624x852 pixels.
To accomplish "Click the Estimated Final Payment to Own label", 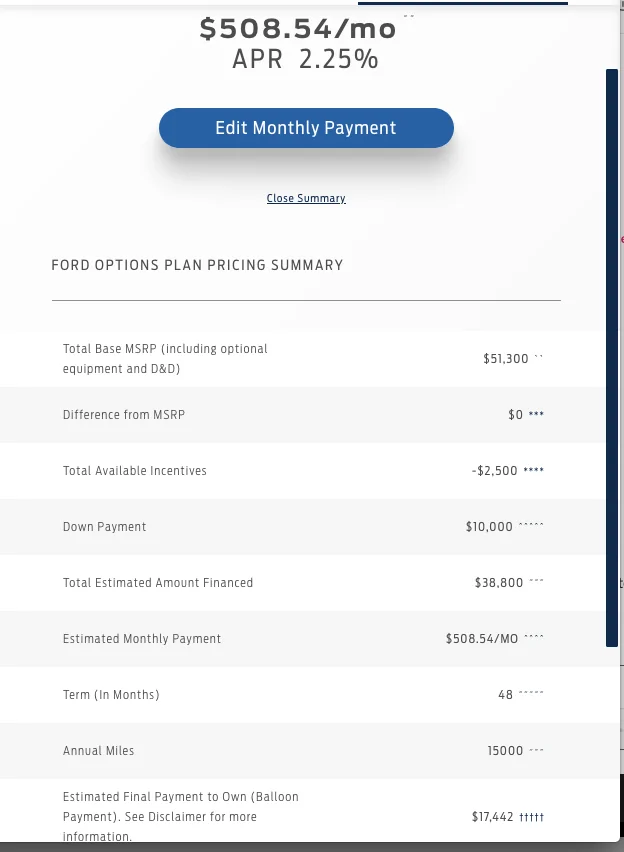I will pyautogui.click(x=180, y=816).
